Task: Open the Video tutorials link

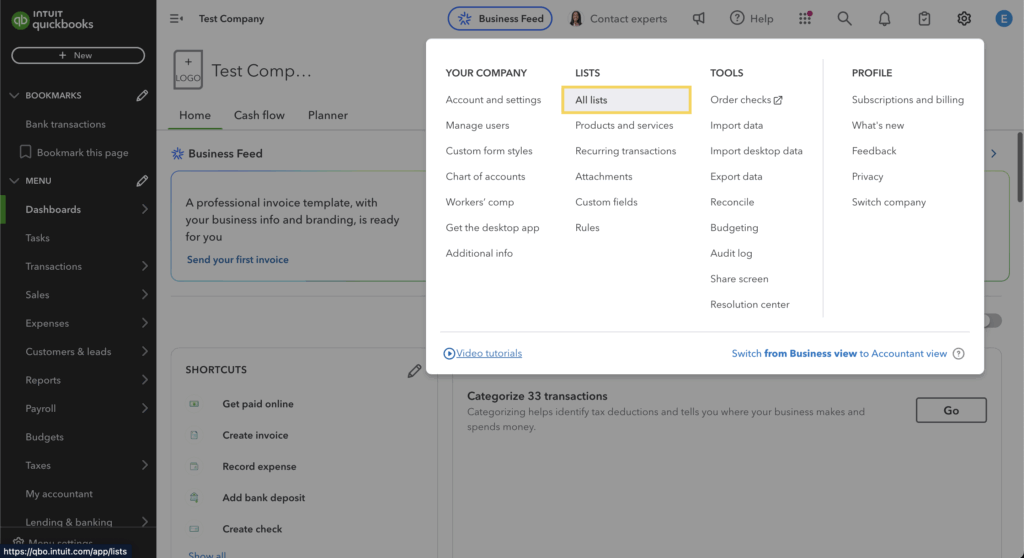Action: 488,353
